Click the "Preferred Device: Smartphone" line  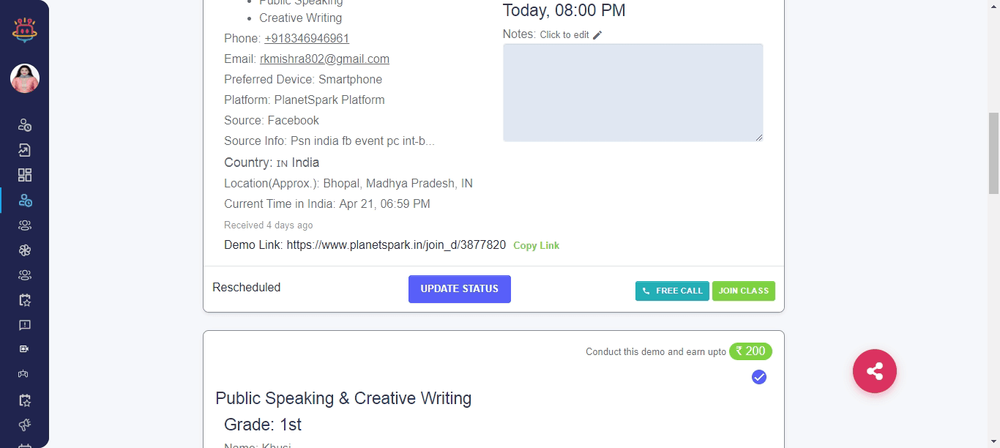point(303,80)
